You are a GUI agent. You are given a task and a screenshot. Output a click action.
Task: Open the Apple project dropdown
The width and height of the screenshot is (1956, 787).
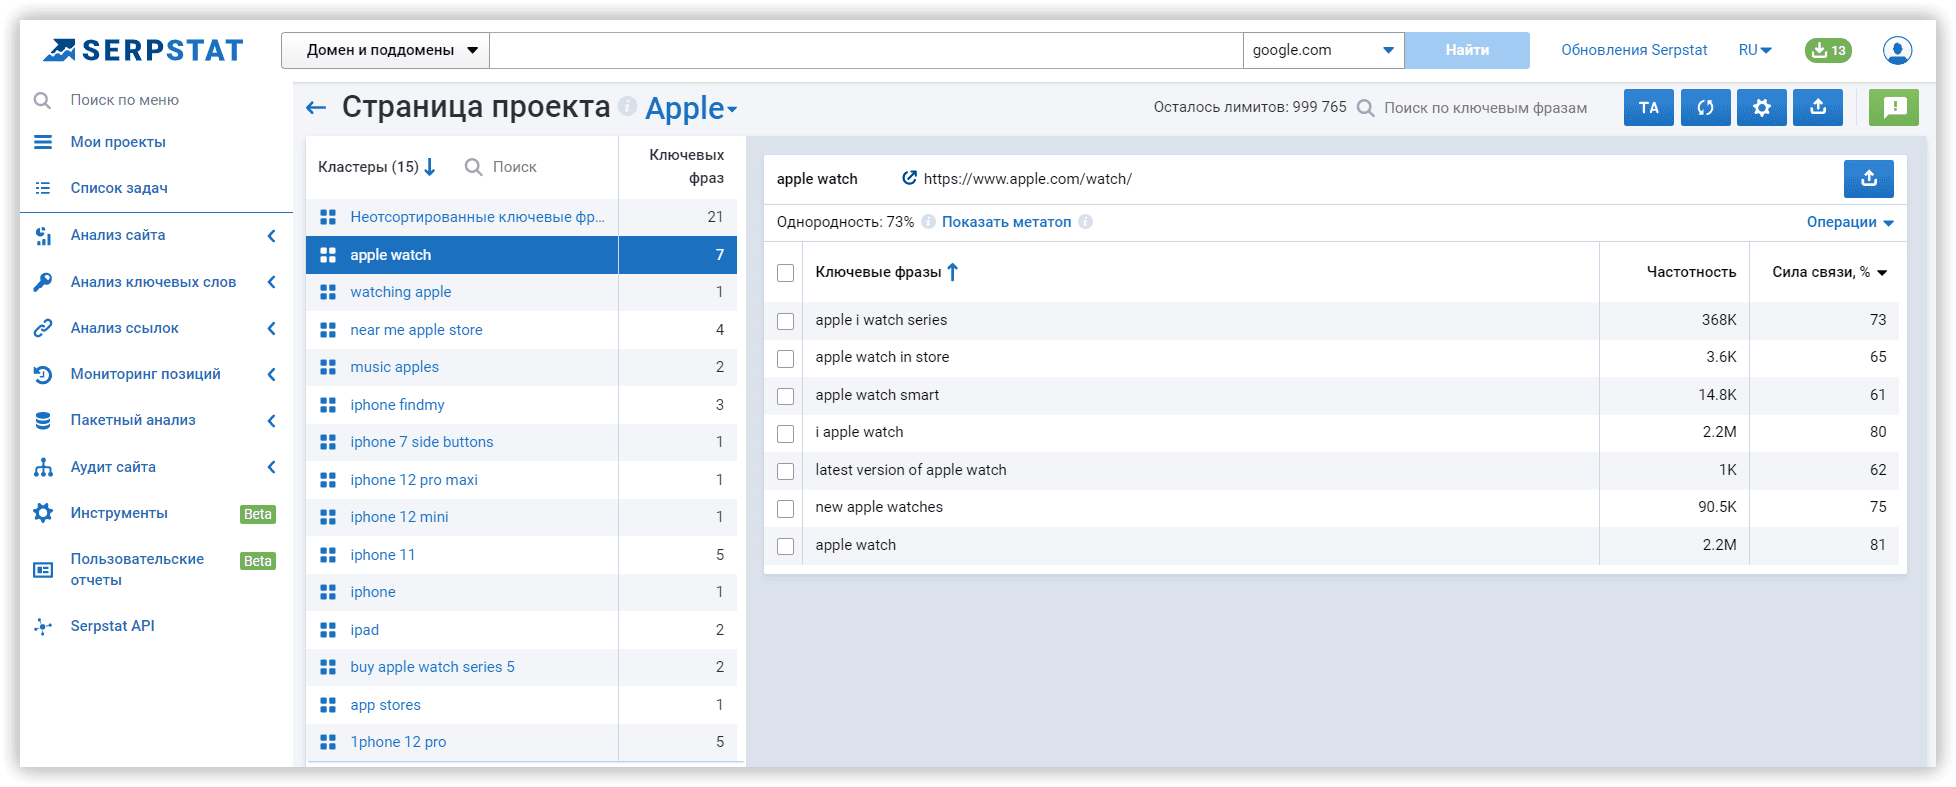click(691, 108)
